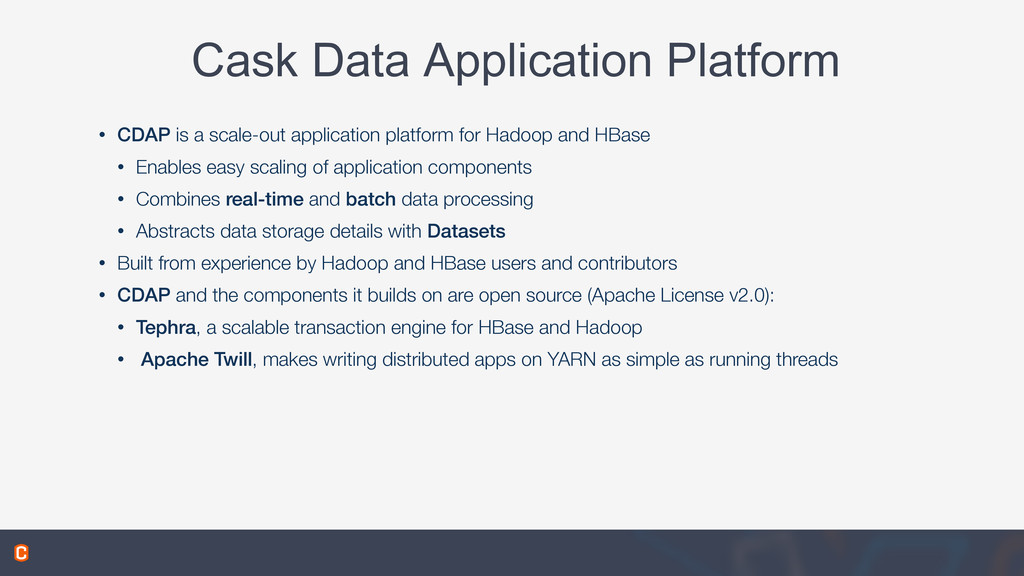Click 'Abstracts data storage details with'
This screenshot has width=1024, height=576.
click(x=278, y=231)
